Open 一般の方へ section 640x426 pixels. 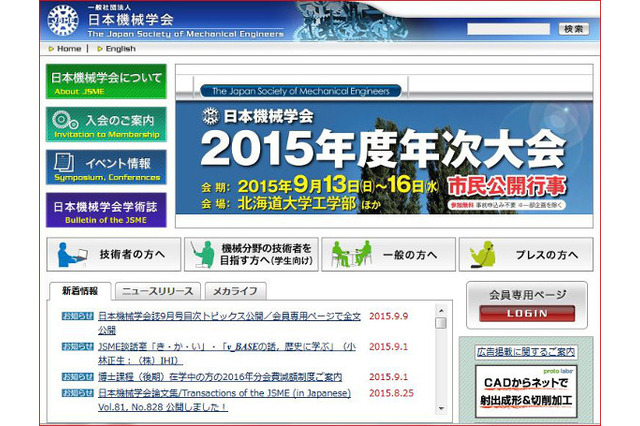389,255
